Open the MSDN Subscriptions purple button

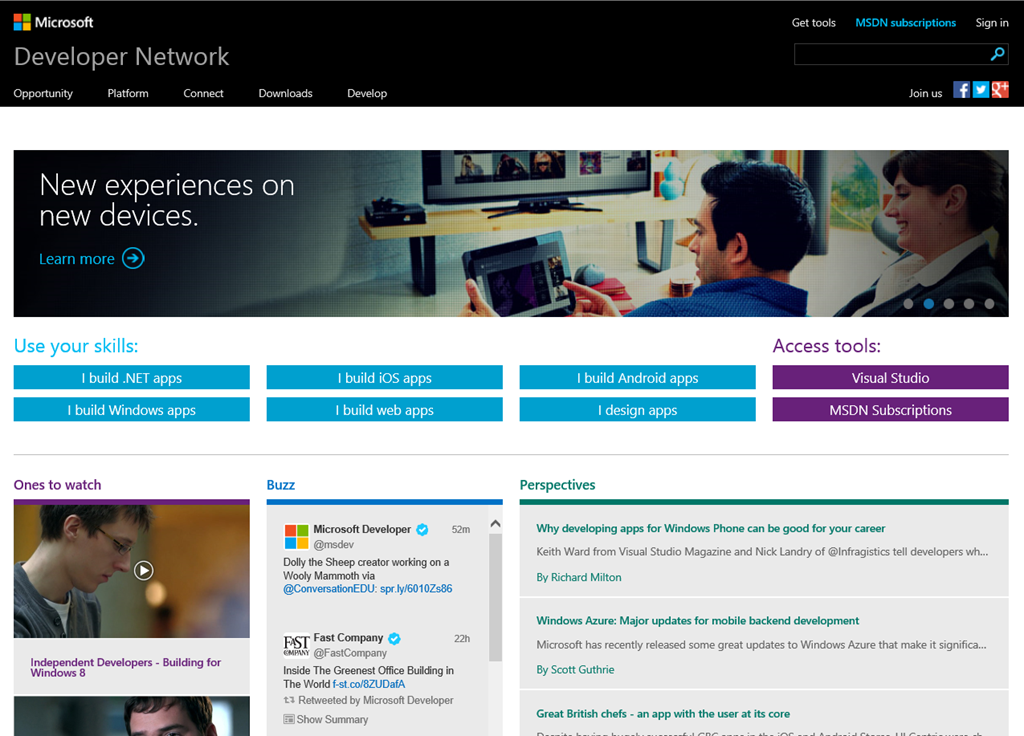pyautogui.click(x=891, y=409)
